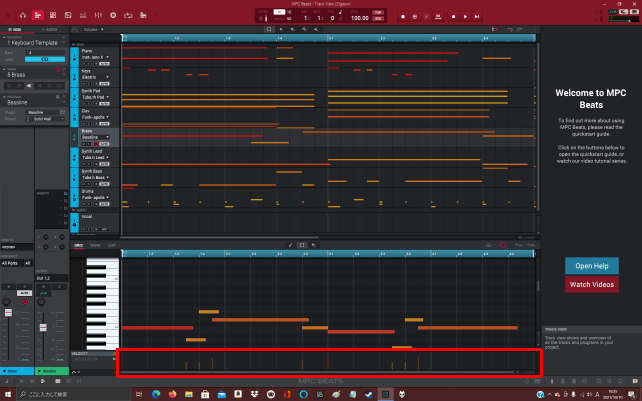This screenshot has height=401, width=642.
Task: Click the Watch Videos button
Action: tap(591, 284)
